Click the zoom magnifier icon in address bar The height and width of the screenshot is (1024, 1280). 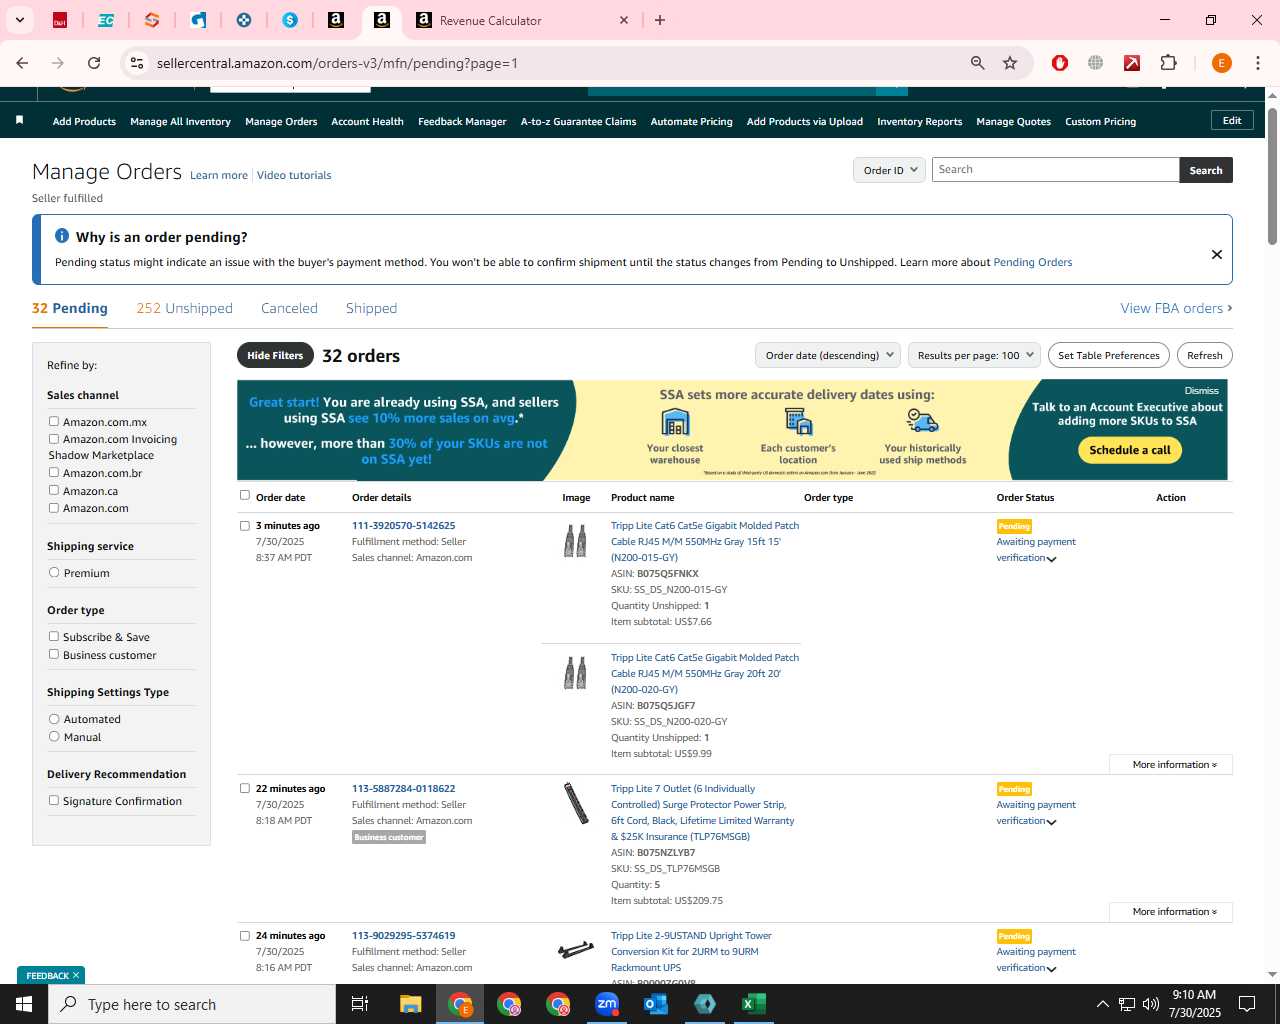click(x=978, y=63)
